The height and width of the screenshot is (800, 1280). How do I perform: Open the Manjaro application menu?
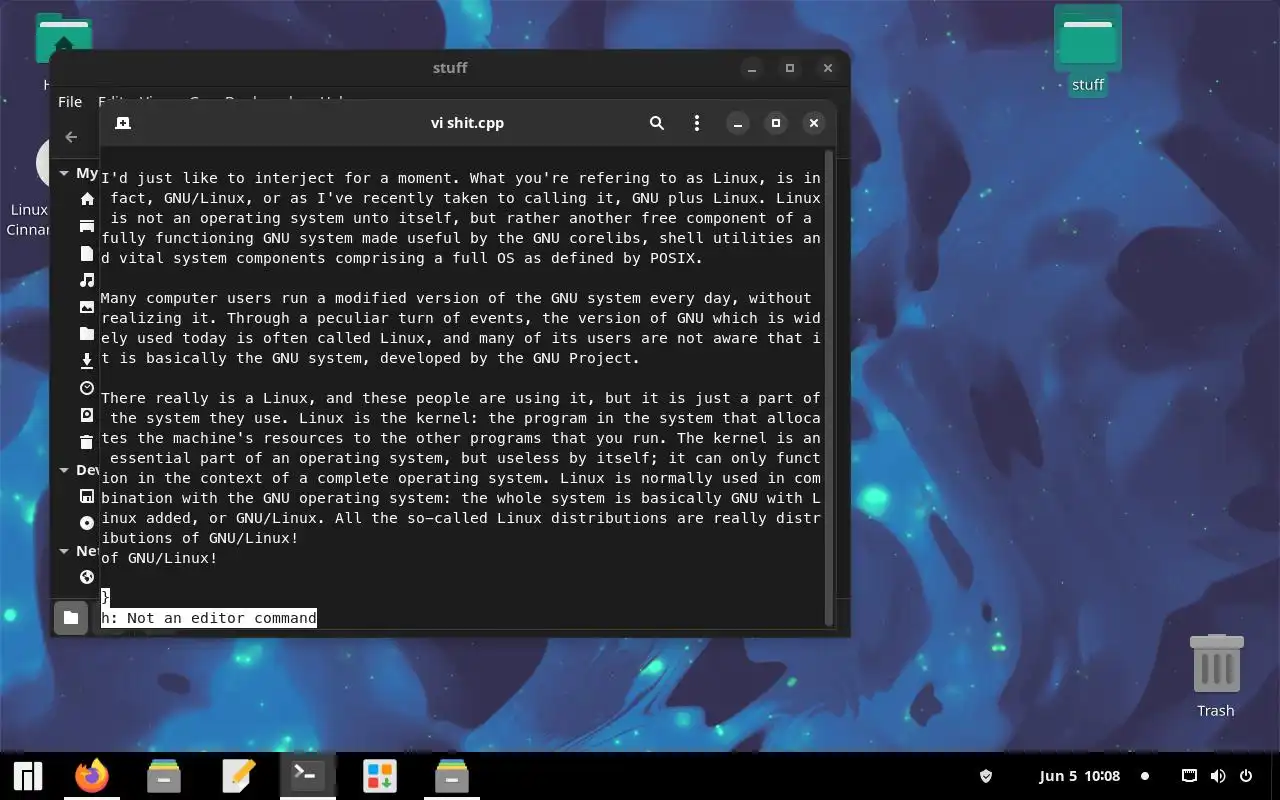coord(28,776)
